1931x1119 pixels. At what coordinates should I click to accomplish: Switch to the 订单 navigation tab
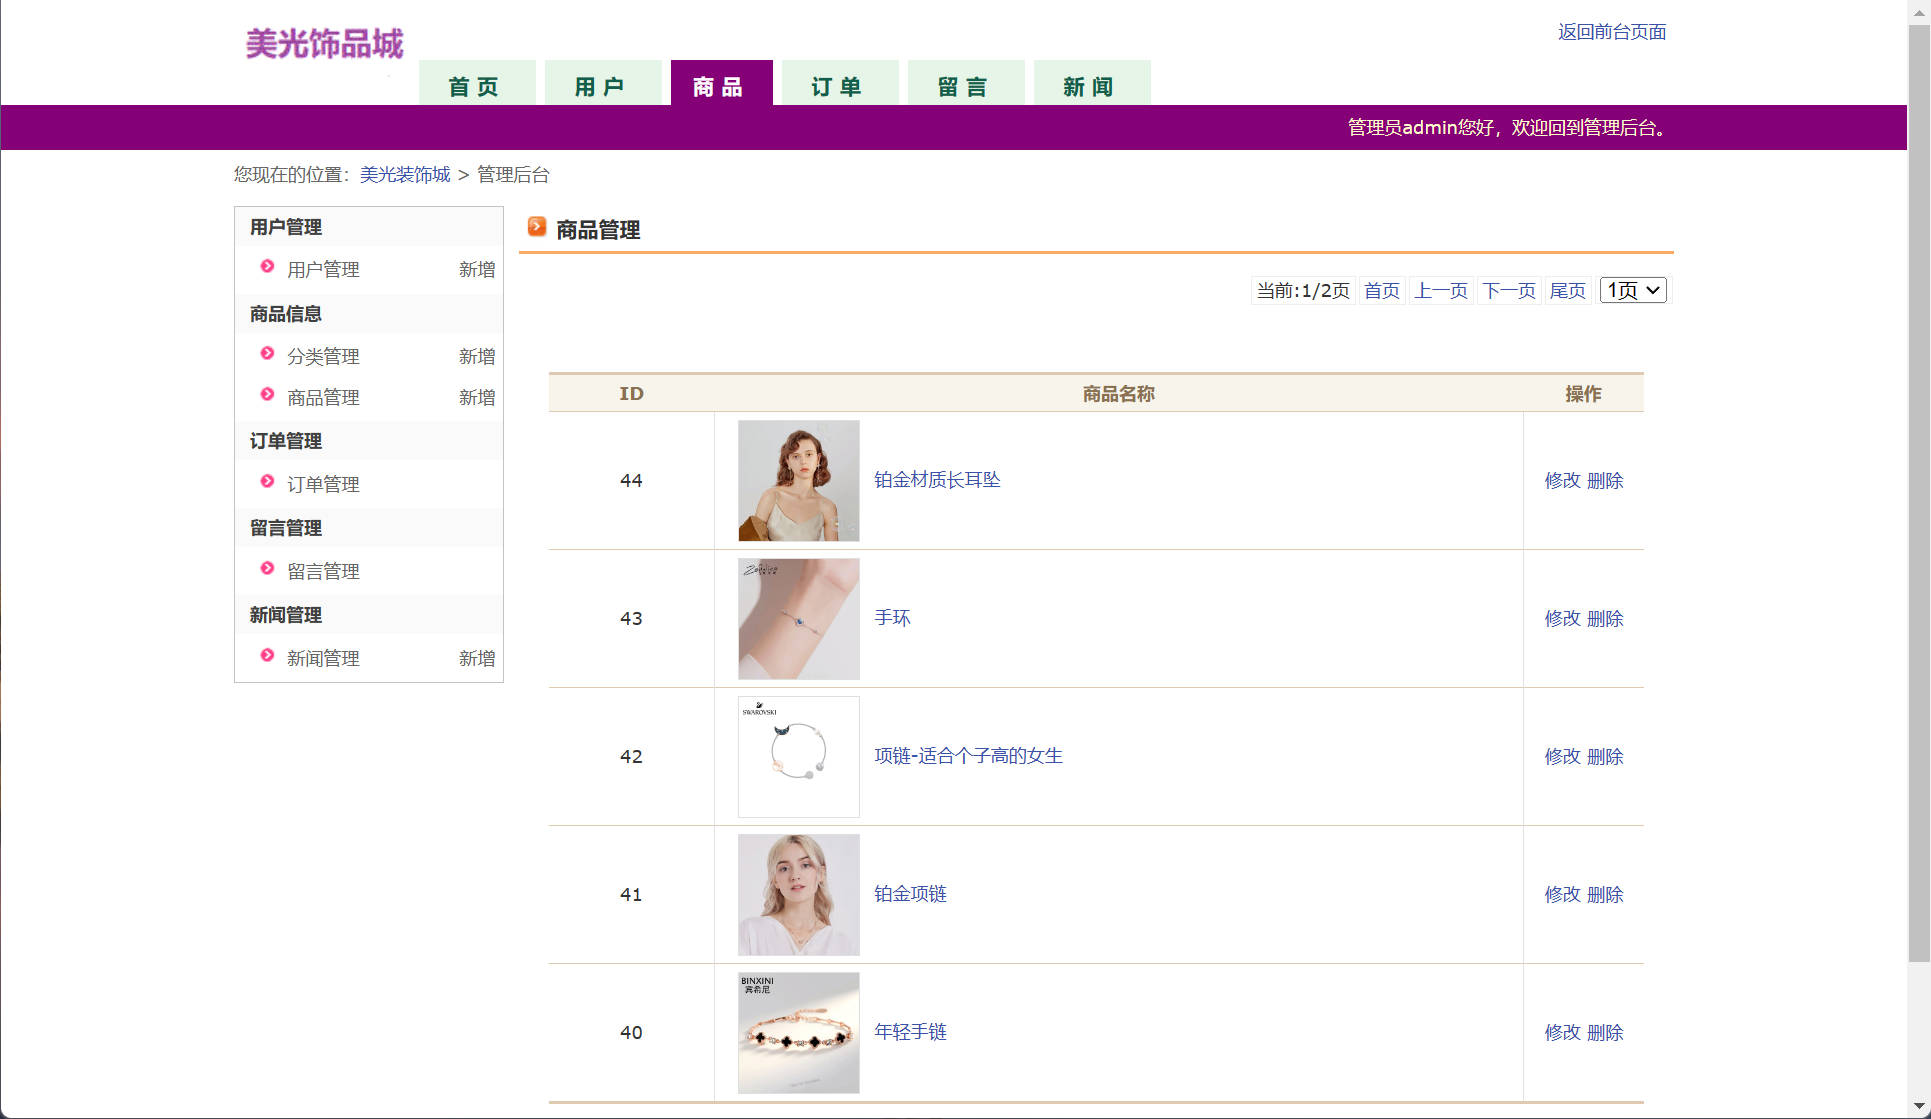pos(838,86)
